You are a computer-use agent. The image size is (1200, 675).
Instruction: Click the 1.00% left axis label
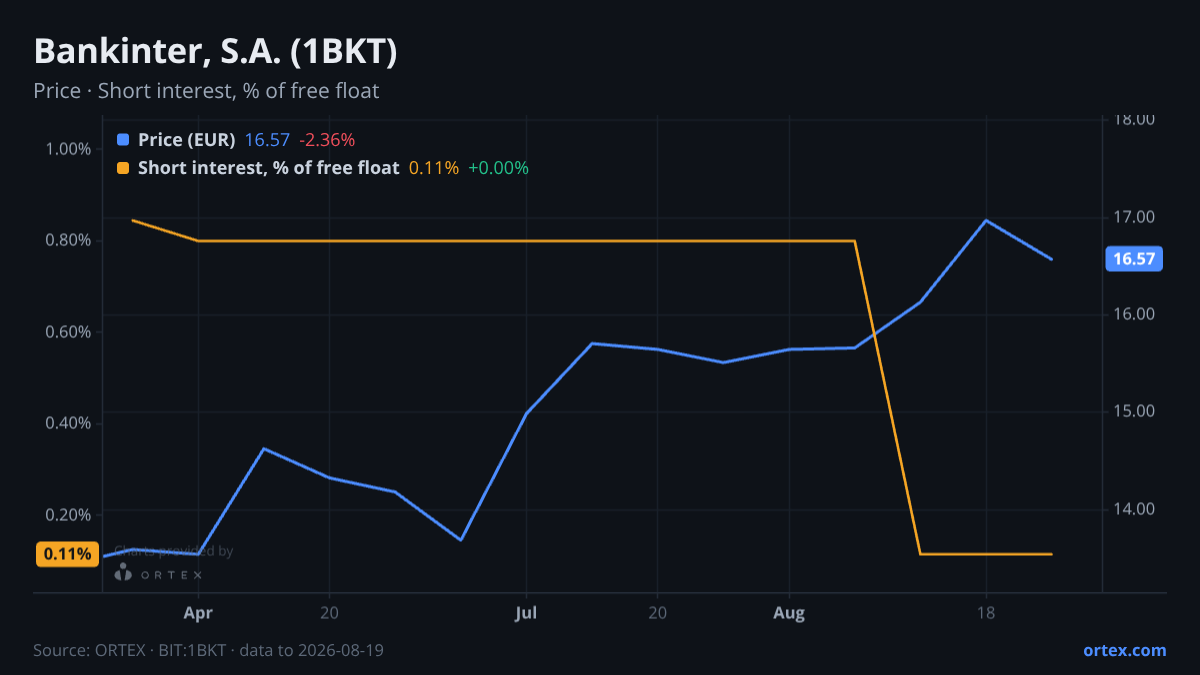[x=68, y=149]
